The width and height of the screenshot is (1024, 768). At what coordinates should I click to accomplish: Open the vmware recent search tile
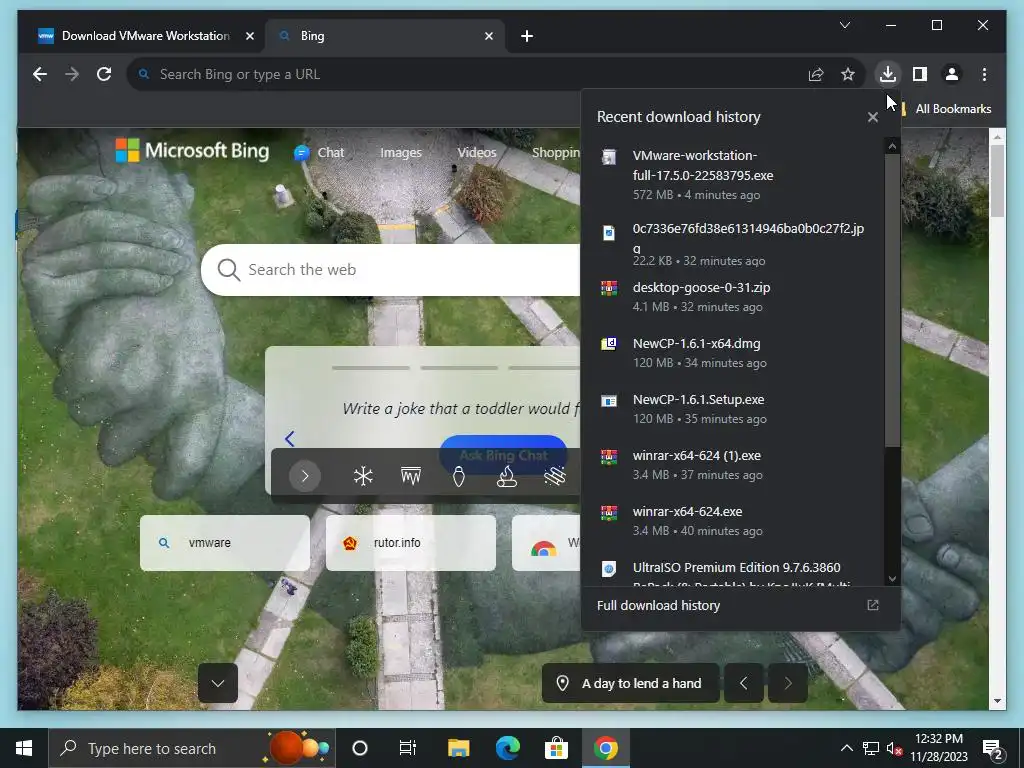tap(225, 543)
